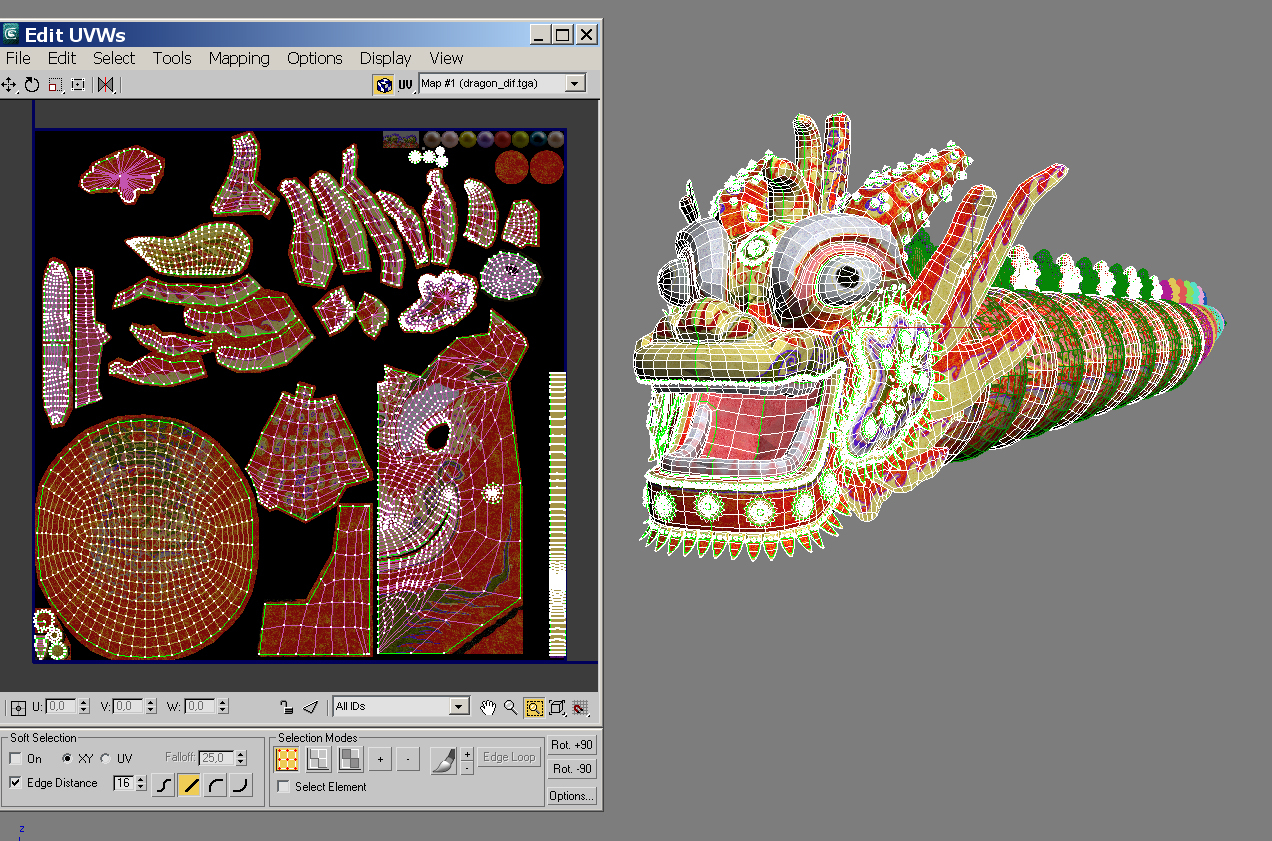Uncheck the Edge Distance option
Viewport: 1272px width, 841px height.
13,783
